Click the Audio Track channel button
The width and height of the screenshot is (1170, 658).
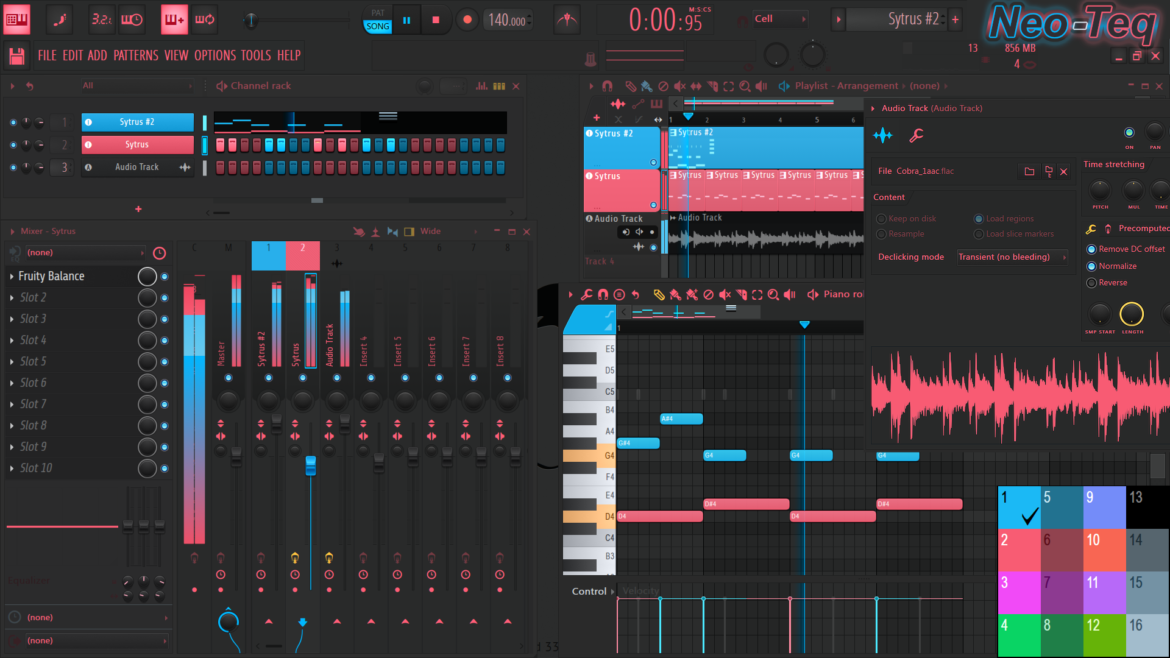click(137, 167)
